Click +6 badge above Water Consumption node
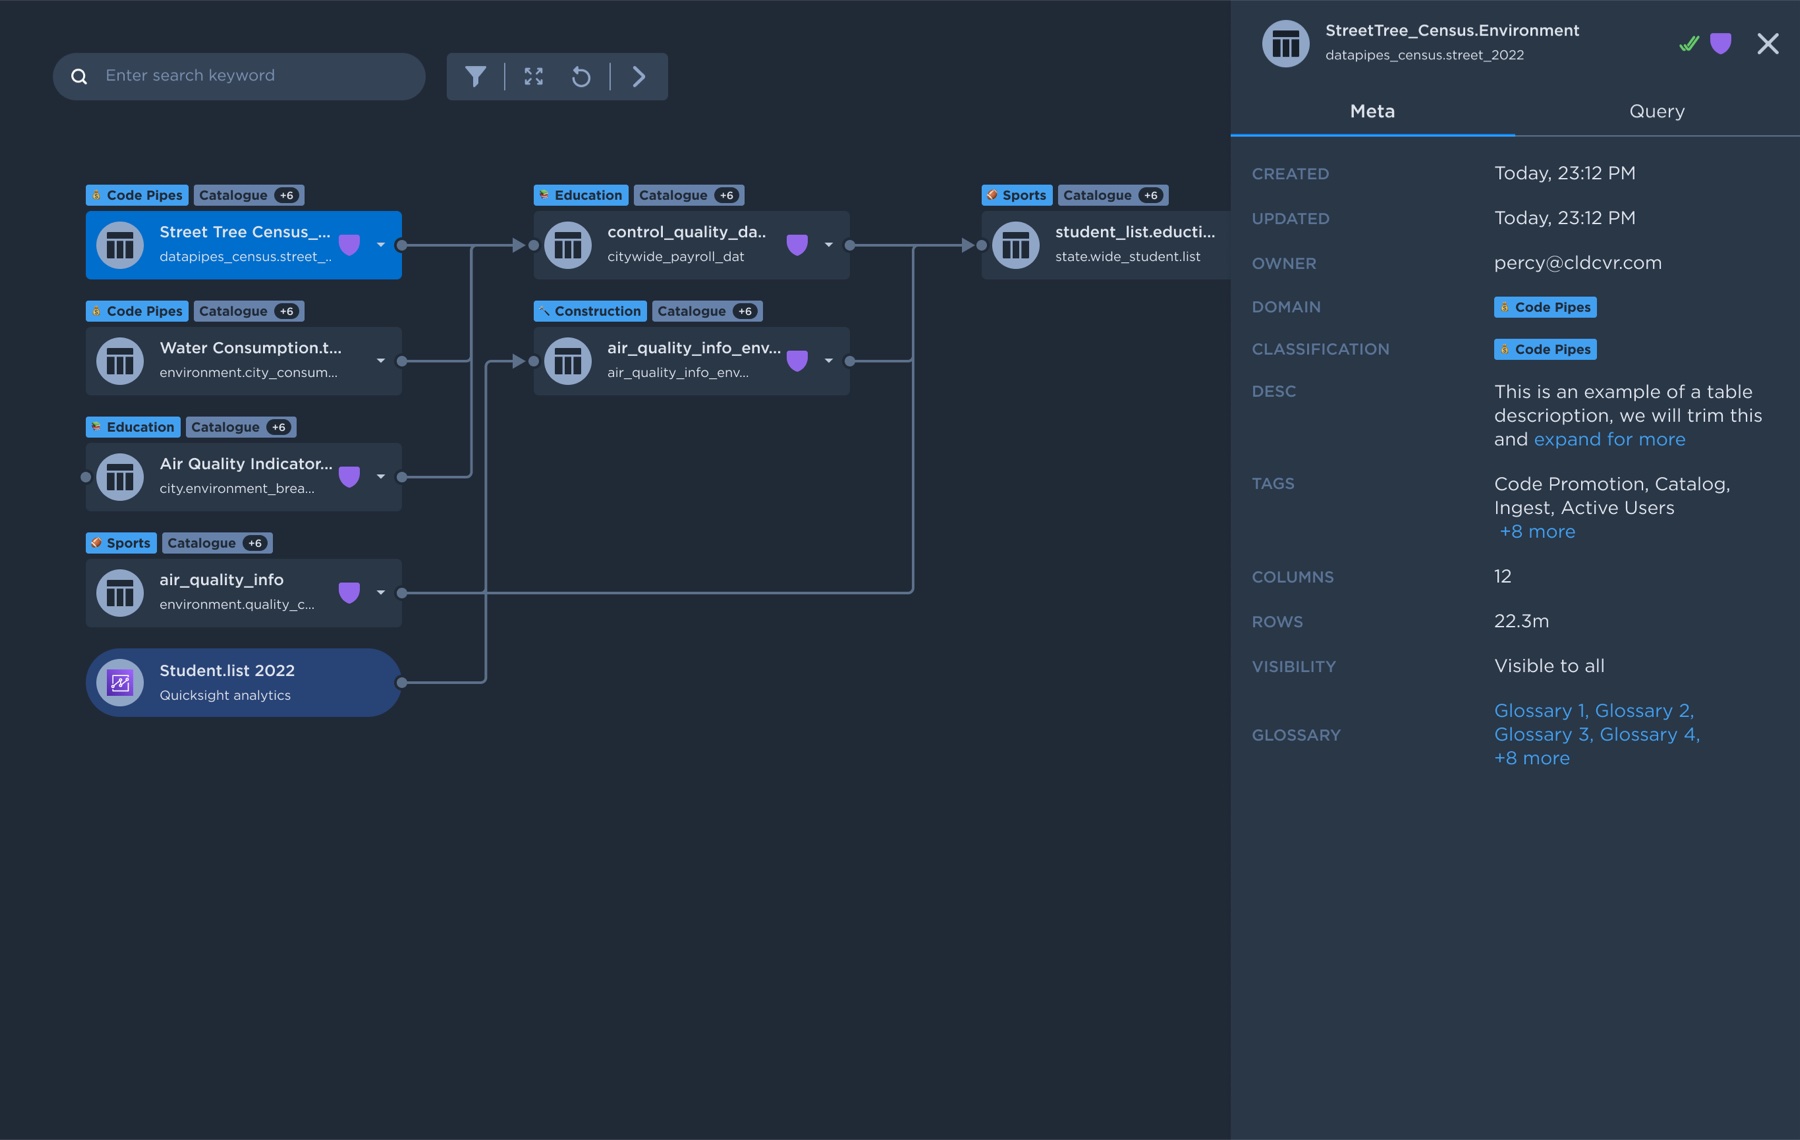The width and height of the screenshot is (1800, 1140). pos(287,311)
